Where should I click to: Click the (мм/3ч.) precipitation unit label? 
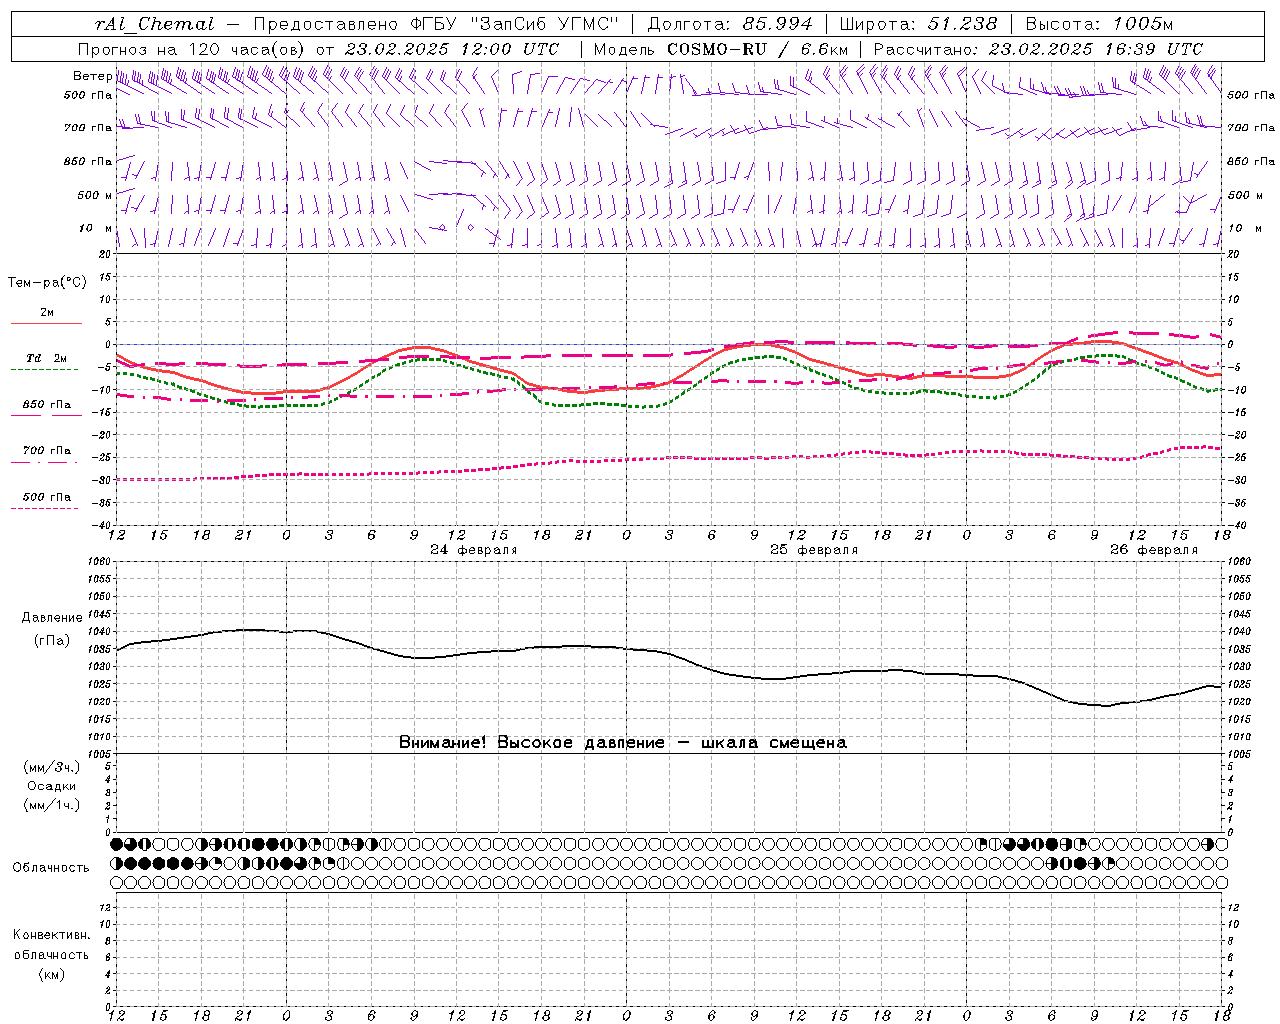pyautogui.click(x=52, y=768)
